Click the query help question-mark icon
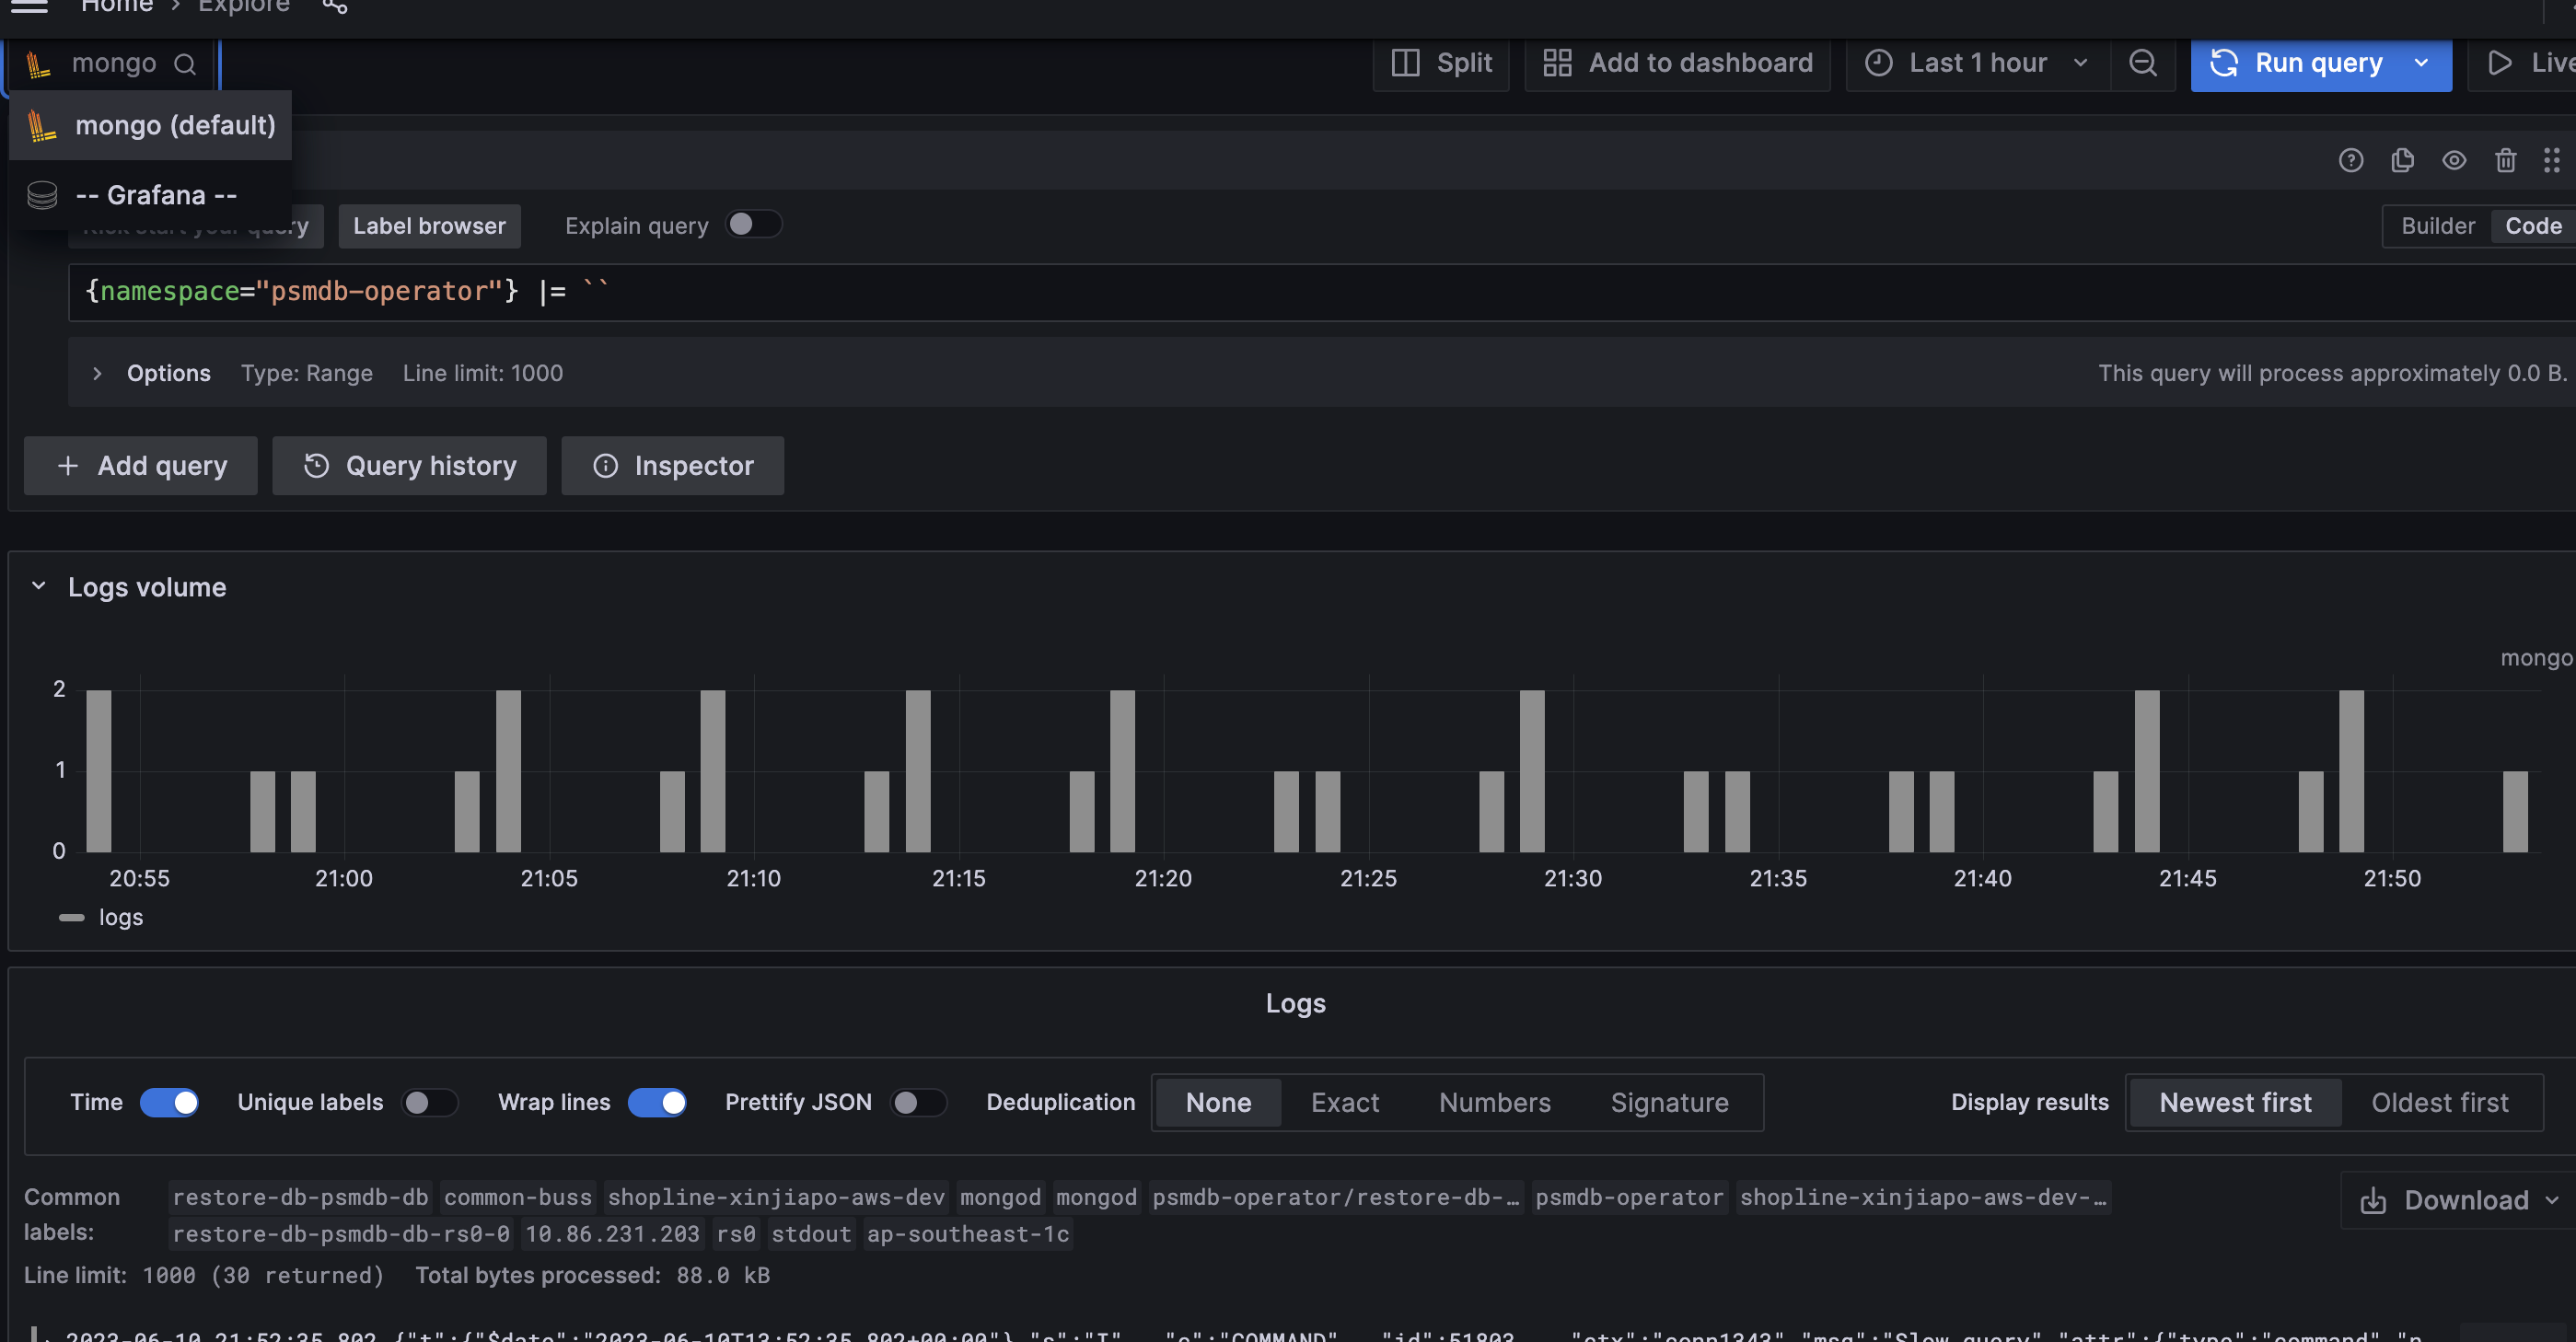The height and width of the screenshot is (1342, 2576). [2350, 160]
